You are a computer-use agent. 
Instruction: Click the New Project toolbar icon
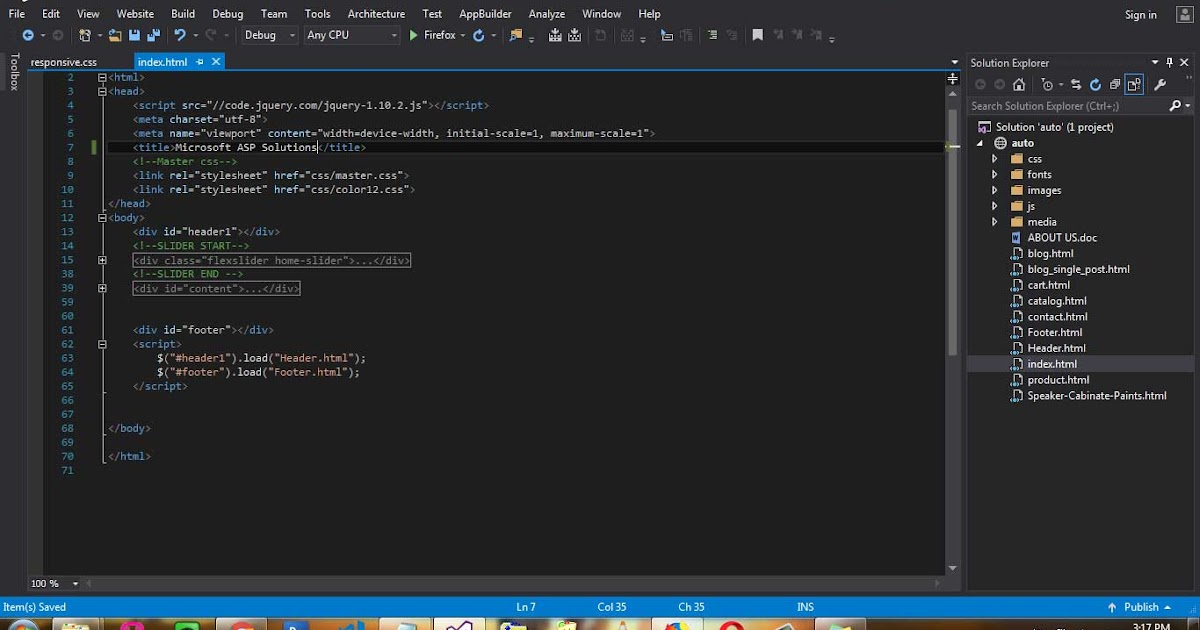(x=85, y=35)
